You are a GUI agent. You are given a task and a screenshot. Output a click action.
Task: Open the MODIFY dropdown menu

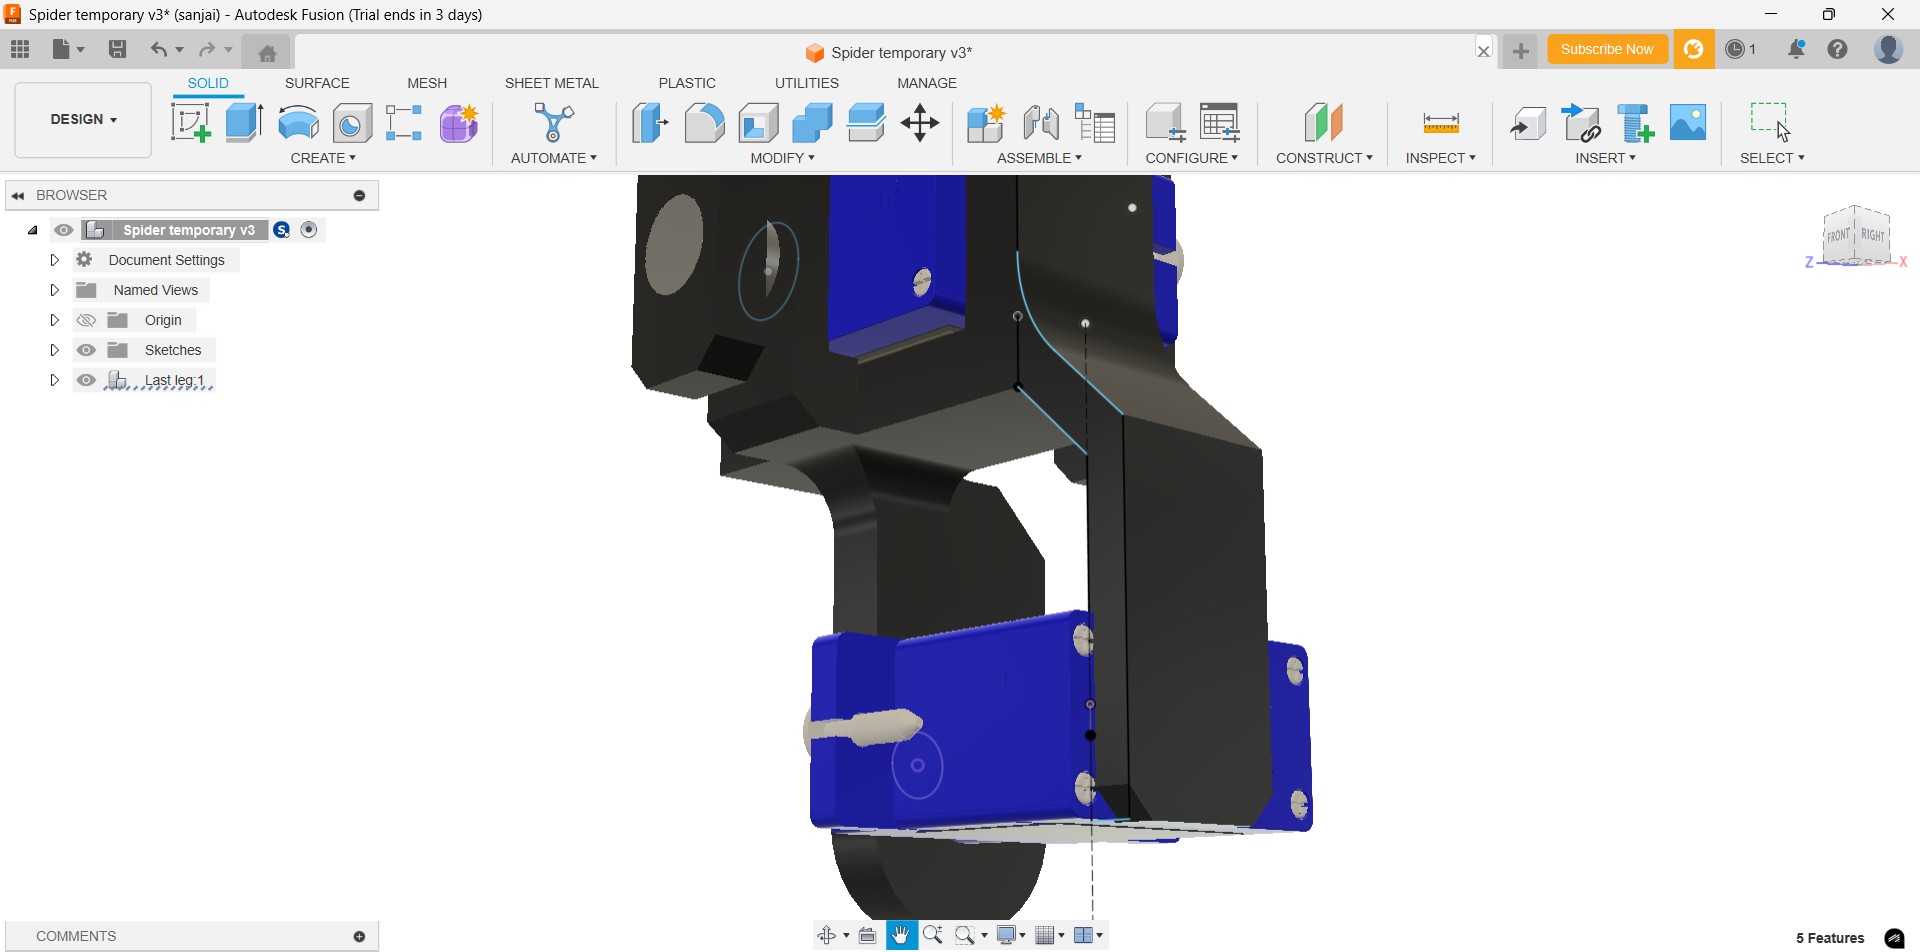click(783, 158)
